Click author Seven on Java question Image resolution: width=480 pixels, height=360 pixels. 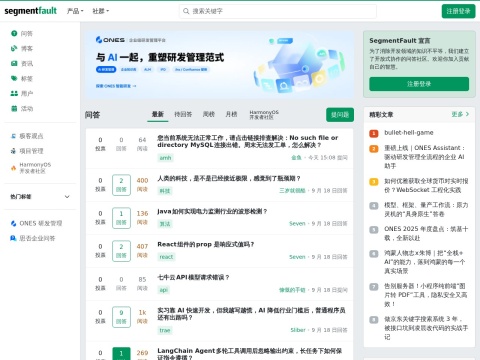pos(297,224)
